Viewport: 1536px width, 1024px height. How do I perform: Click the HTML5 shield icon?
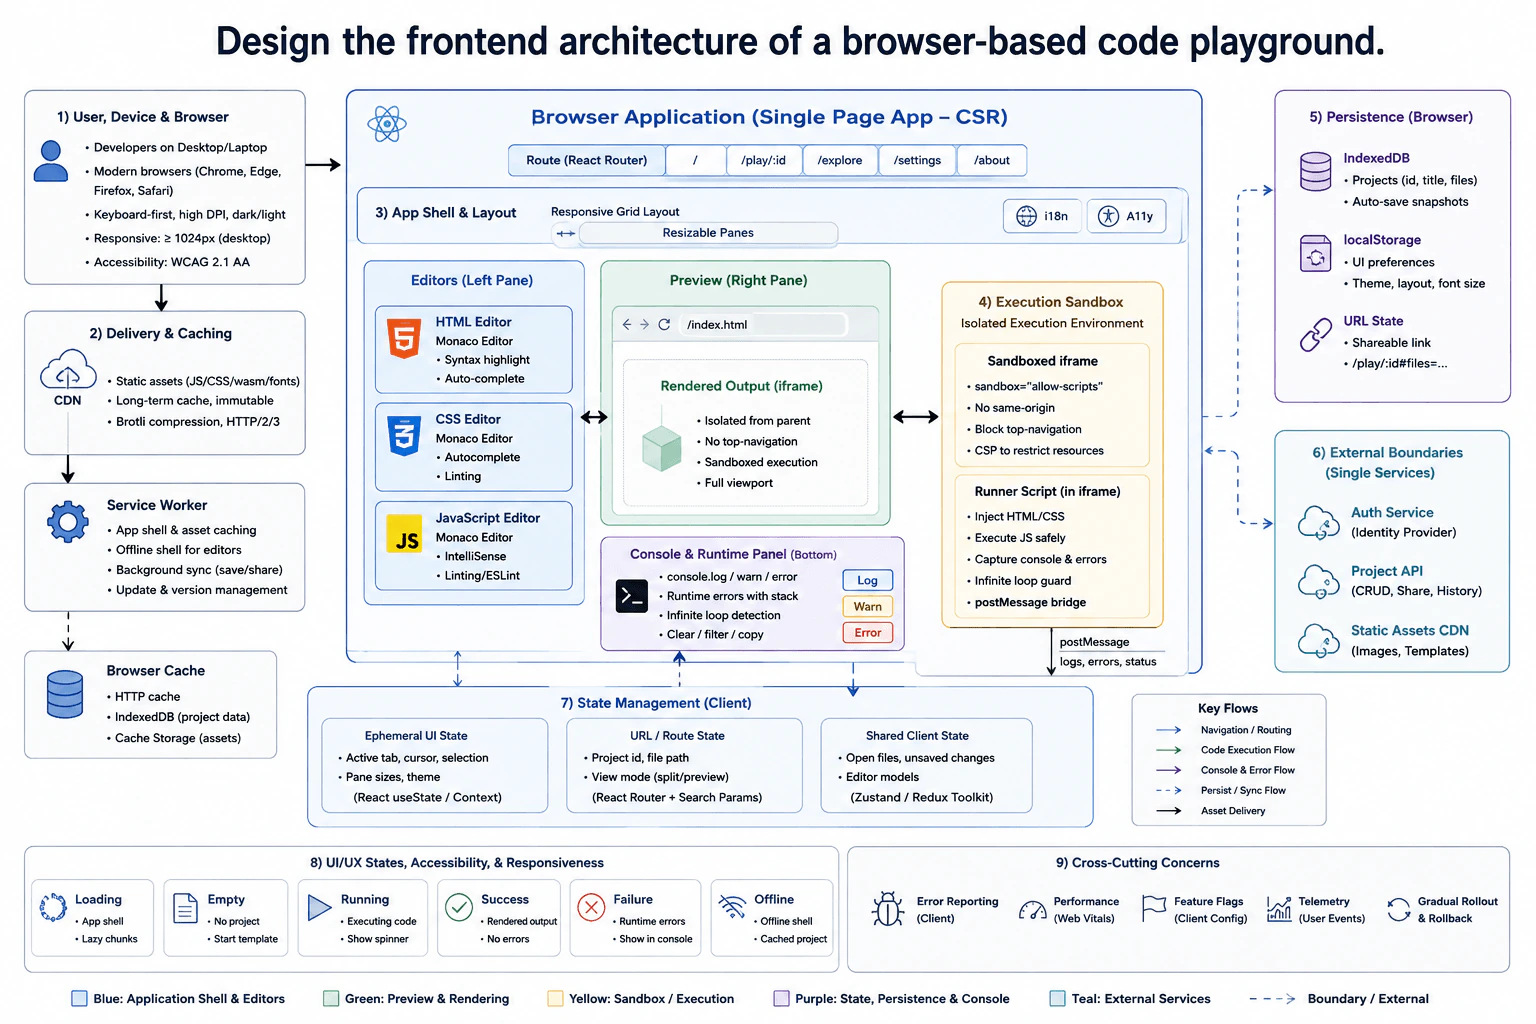tap(404, 340)
